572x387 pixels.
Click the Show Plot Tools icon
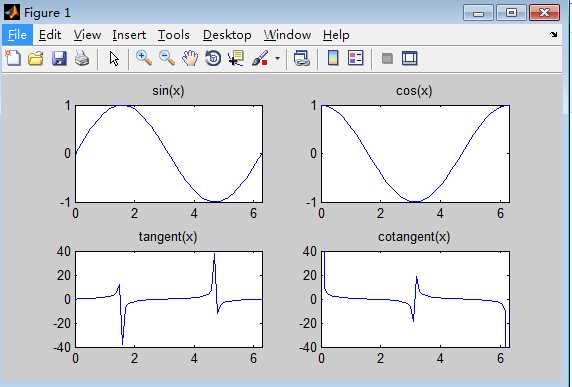pos(409,58)
